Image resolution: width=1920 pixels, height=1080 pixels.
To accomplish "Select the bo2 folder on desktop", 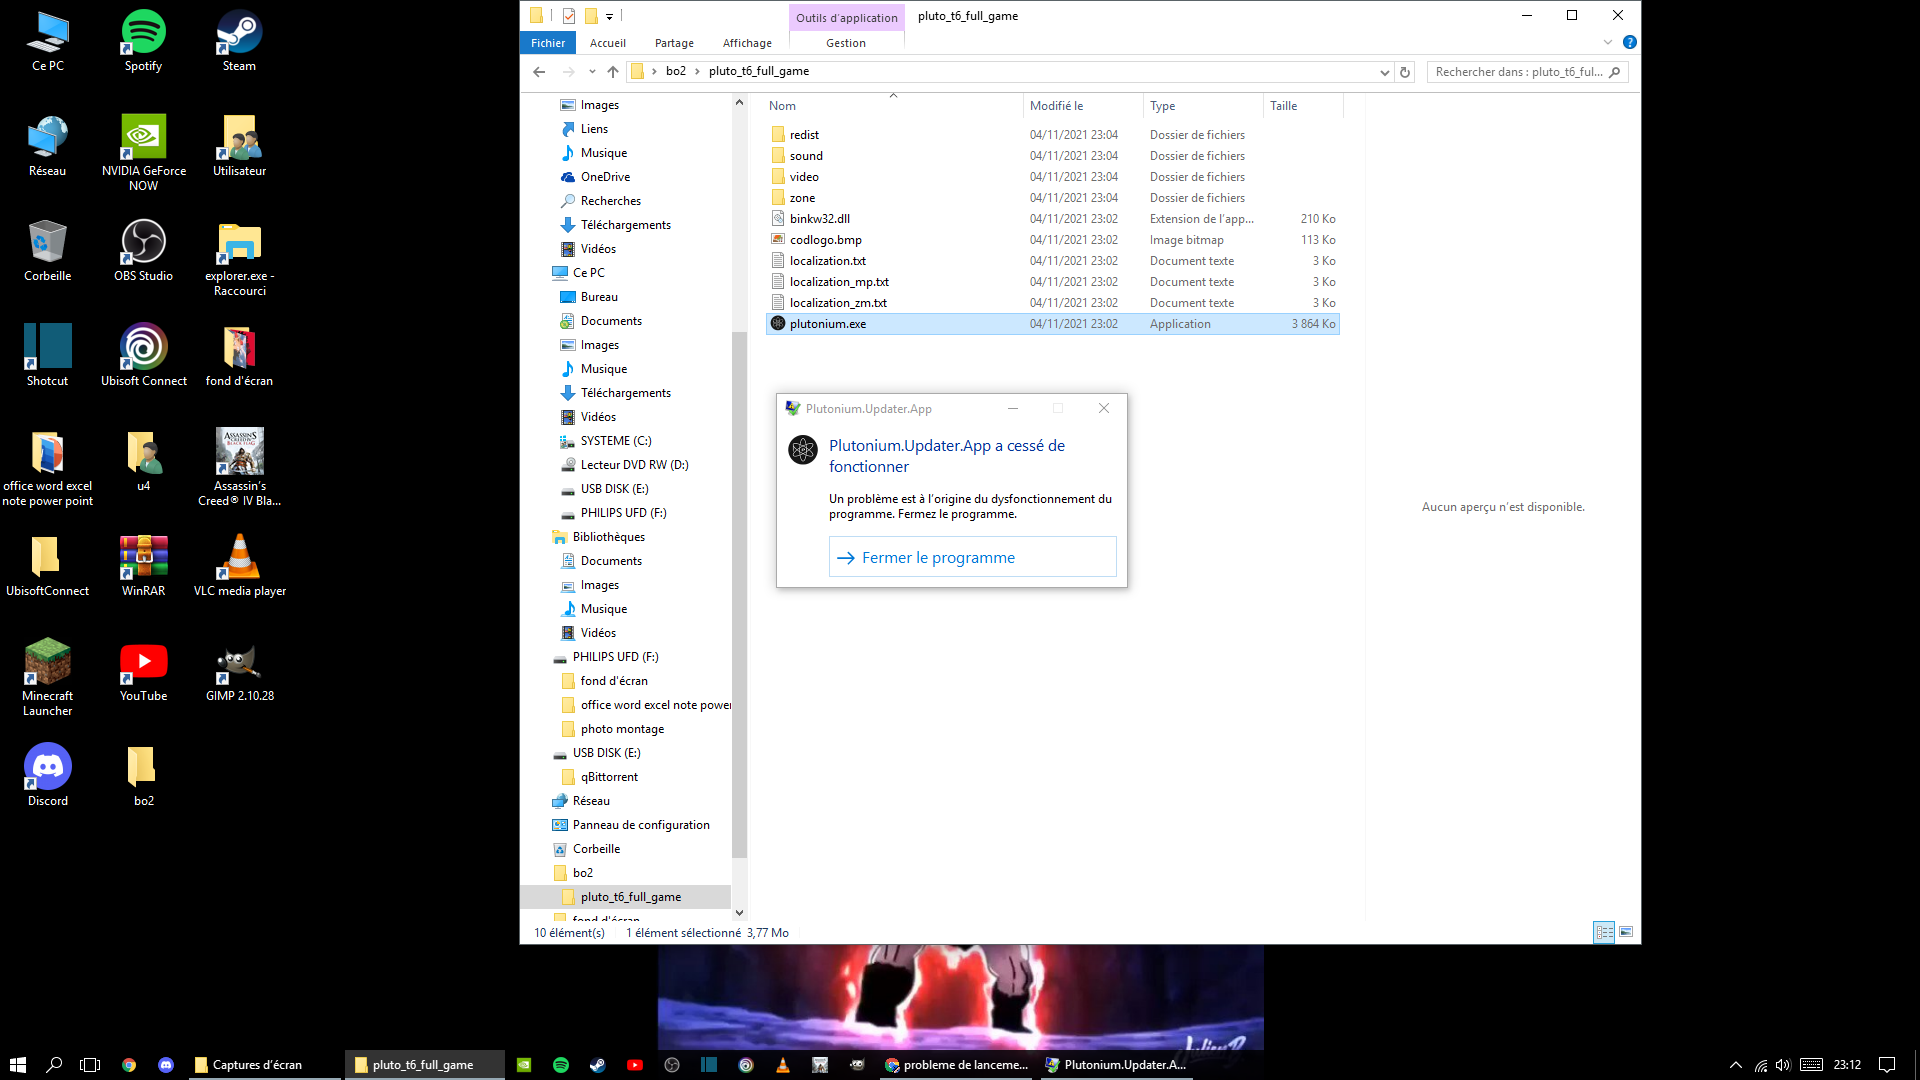I will coord(143,776).
